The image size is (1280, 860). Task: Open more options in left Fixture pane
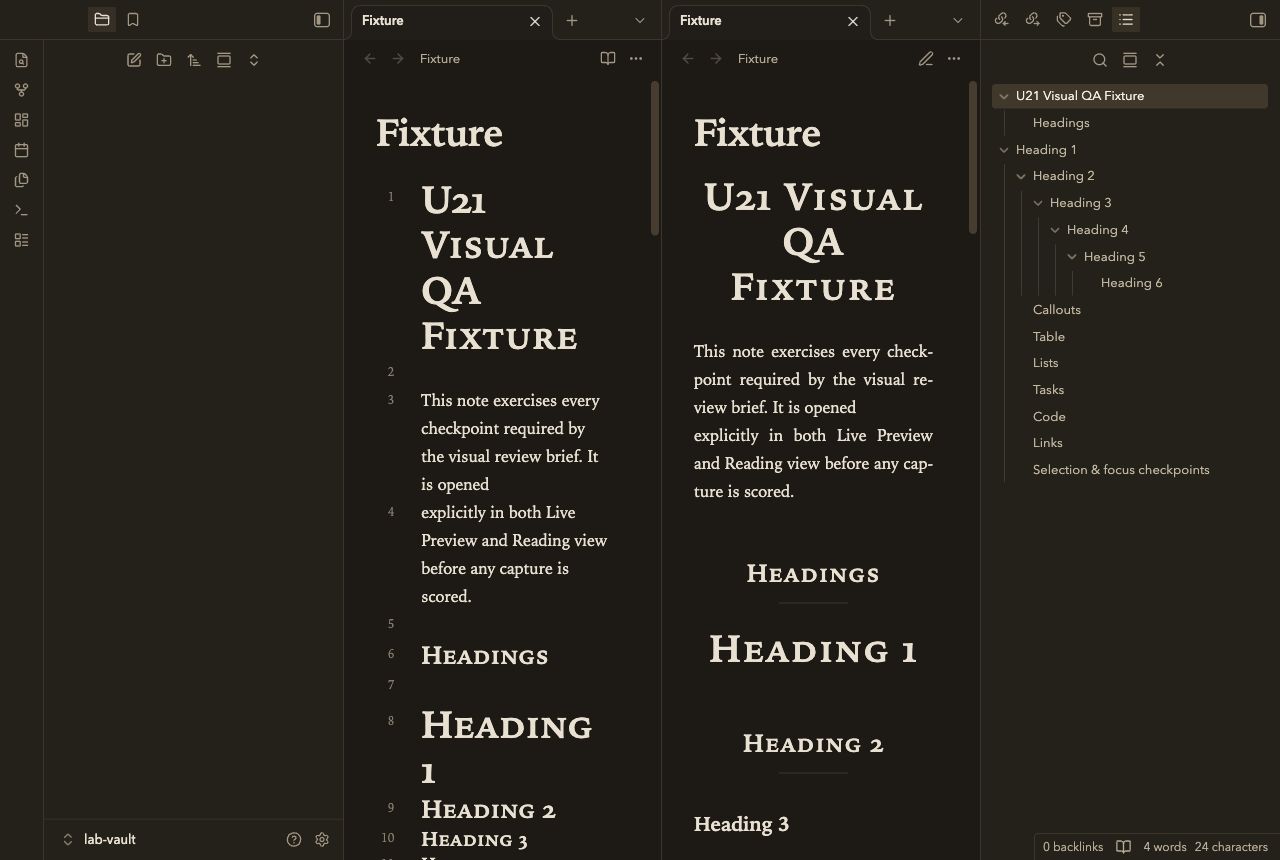tap(636, 59)
